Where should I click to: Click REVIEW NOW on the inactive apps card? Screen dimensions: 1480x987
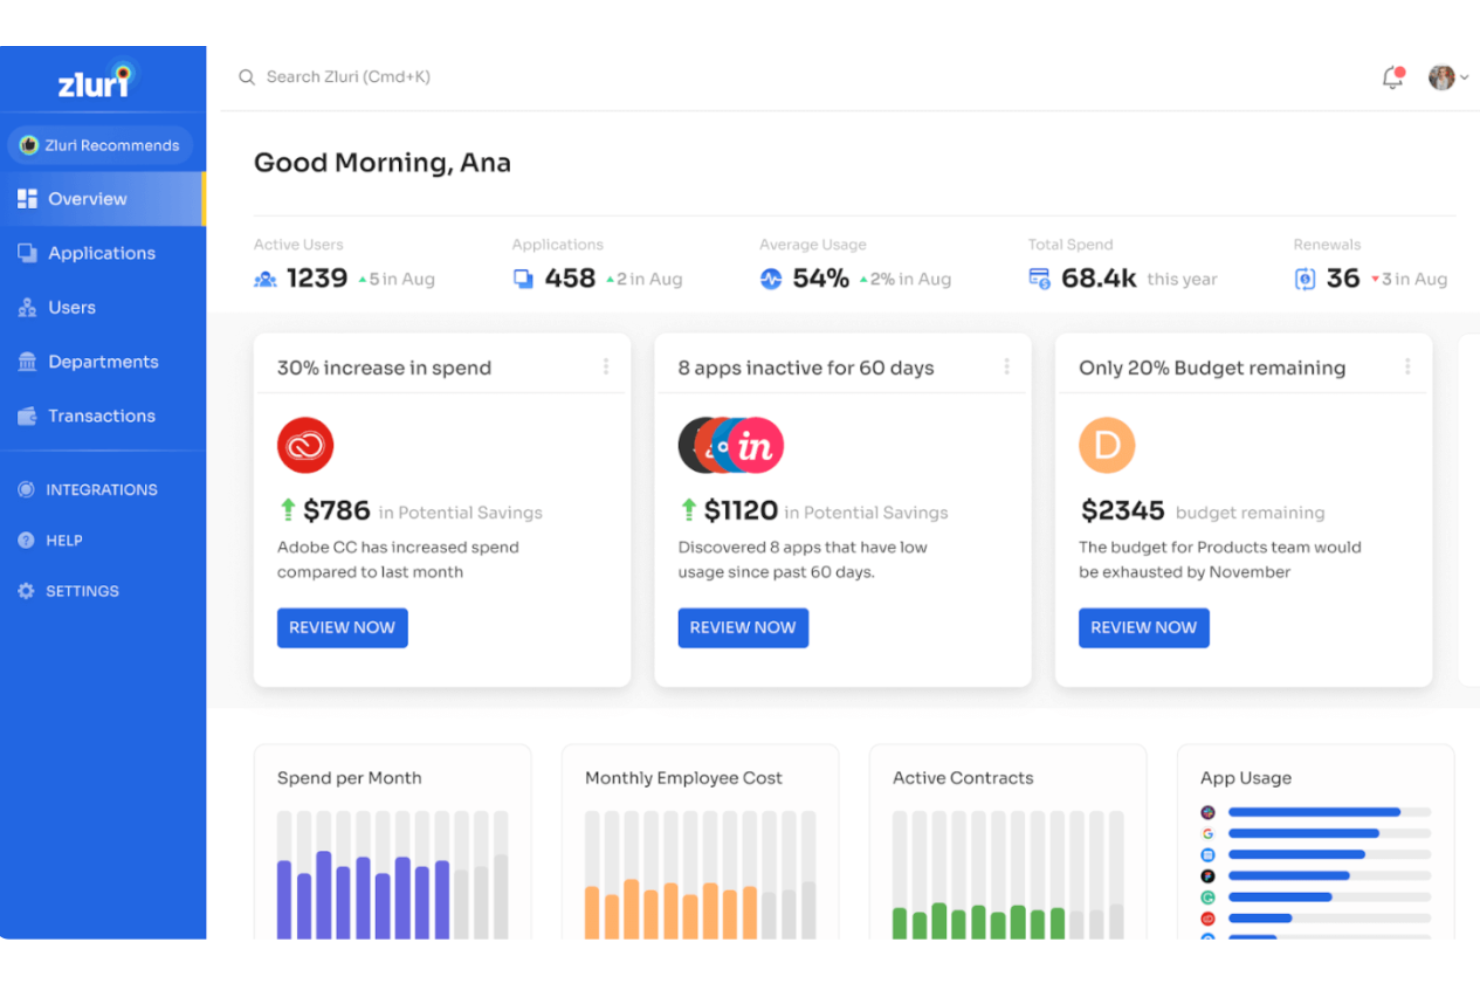[x=743, y=628]
